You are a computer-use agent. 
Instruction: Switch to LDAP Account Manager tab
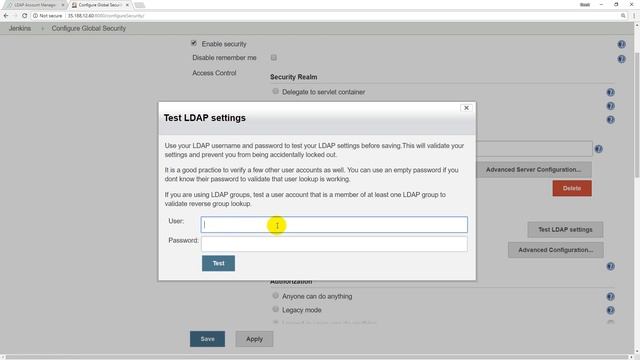click(x=35, y=5)
